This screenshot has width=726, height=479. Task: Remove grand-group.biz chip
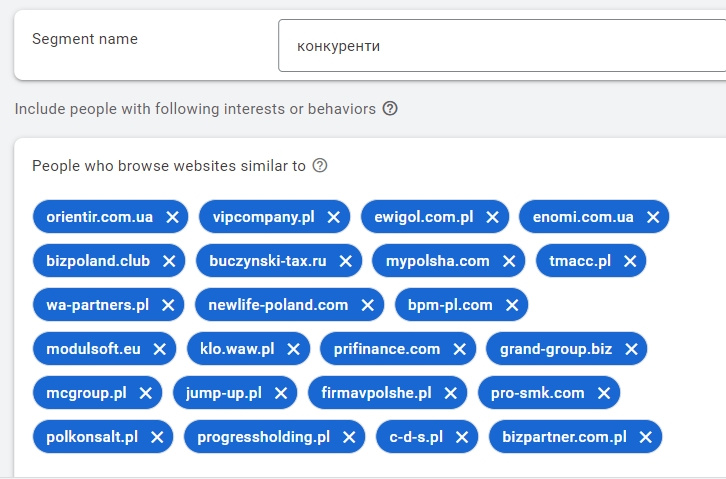coord(631,349)
